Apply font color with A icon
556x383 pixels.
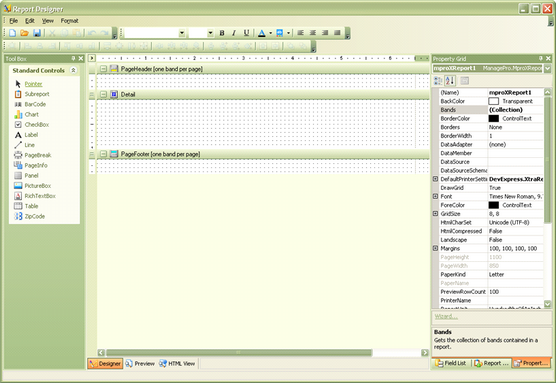click(262, 33)
